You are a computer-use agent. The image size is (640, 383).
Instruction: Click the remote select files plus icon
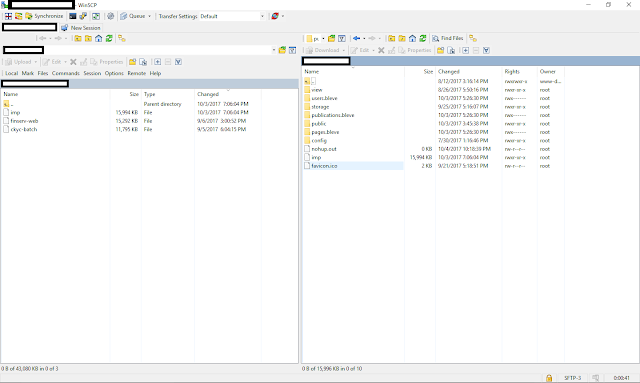[x=465, y=50]
